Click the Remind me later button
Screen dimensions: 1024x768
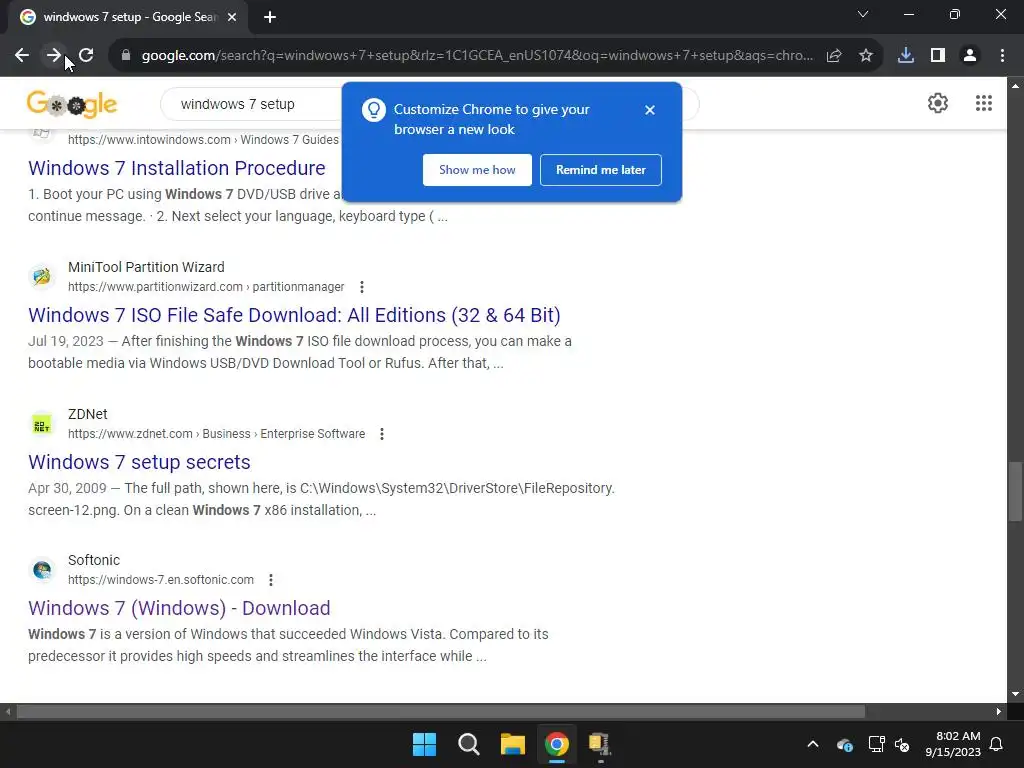click(601, 170)
